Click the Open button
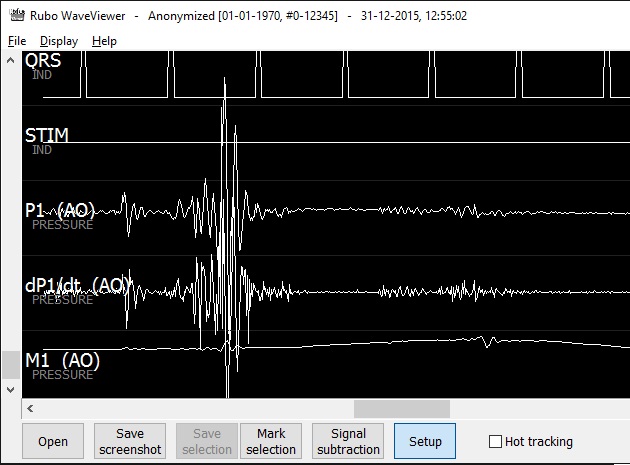Image resolution: width=630 pixels, height=465 pixels. coord(53,441)
